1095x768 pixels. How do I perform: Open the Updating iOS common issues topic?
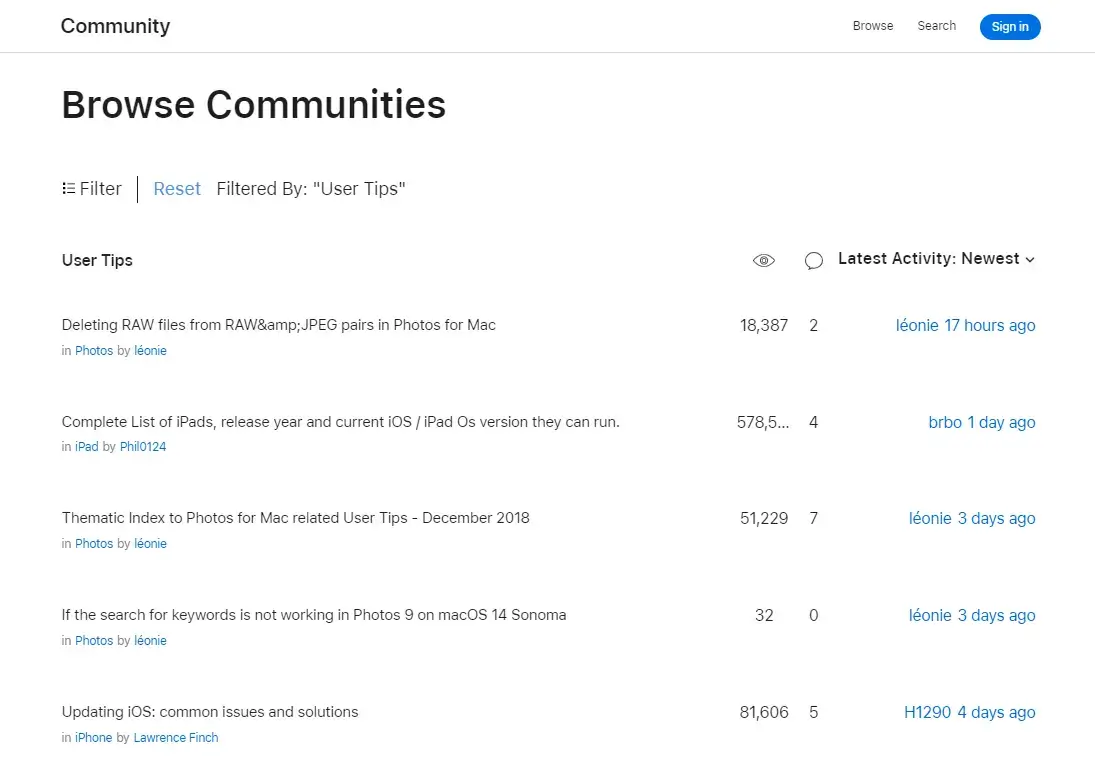click(x=210, y=711)
